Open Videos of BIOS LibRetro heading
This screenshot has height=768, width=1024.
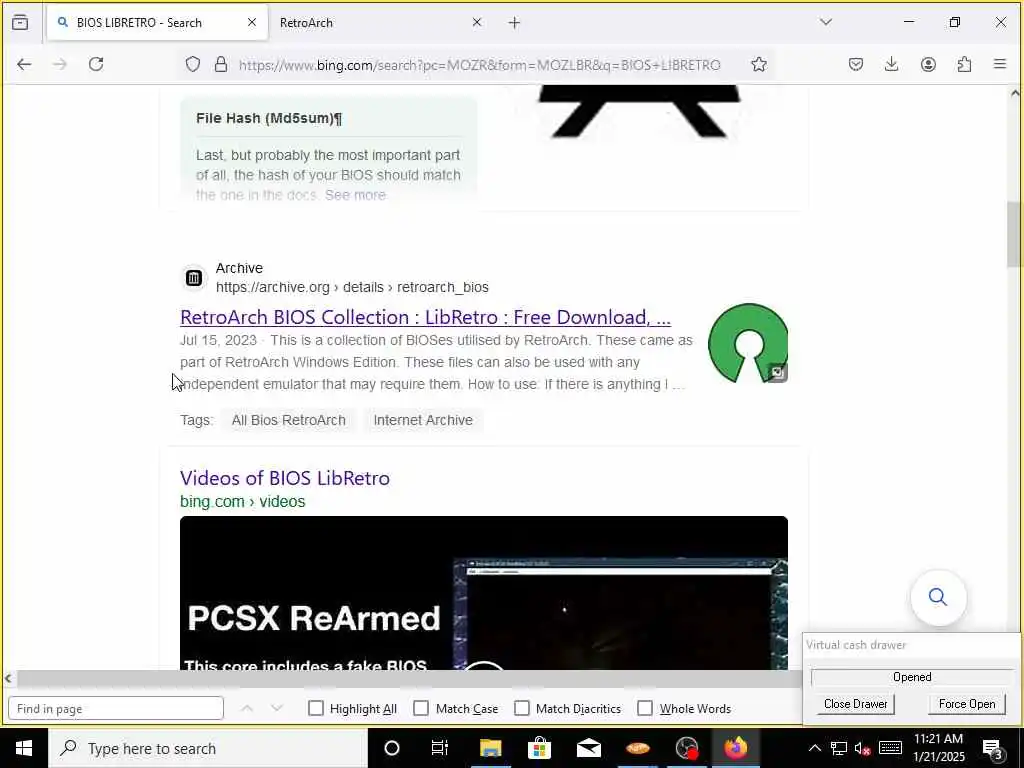[285, 478]
